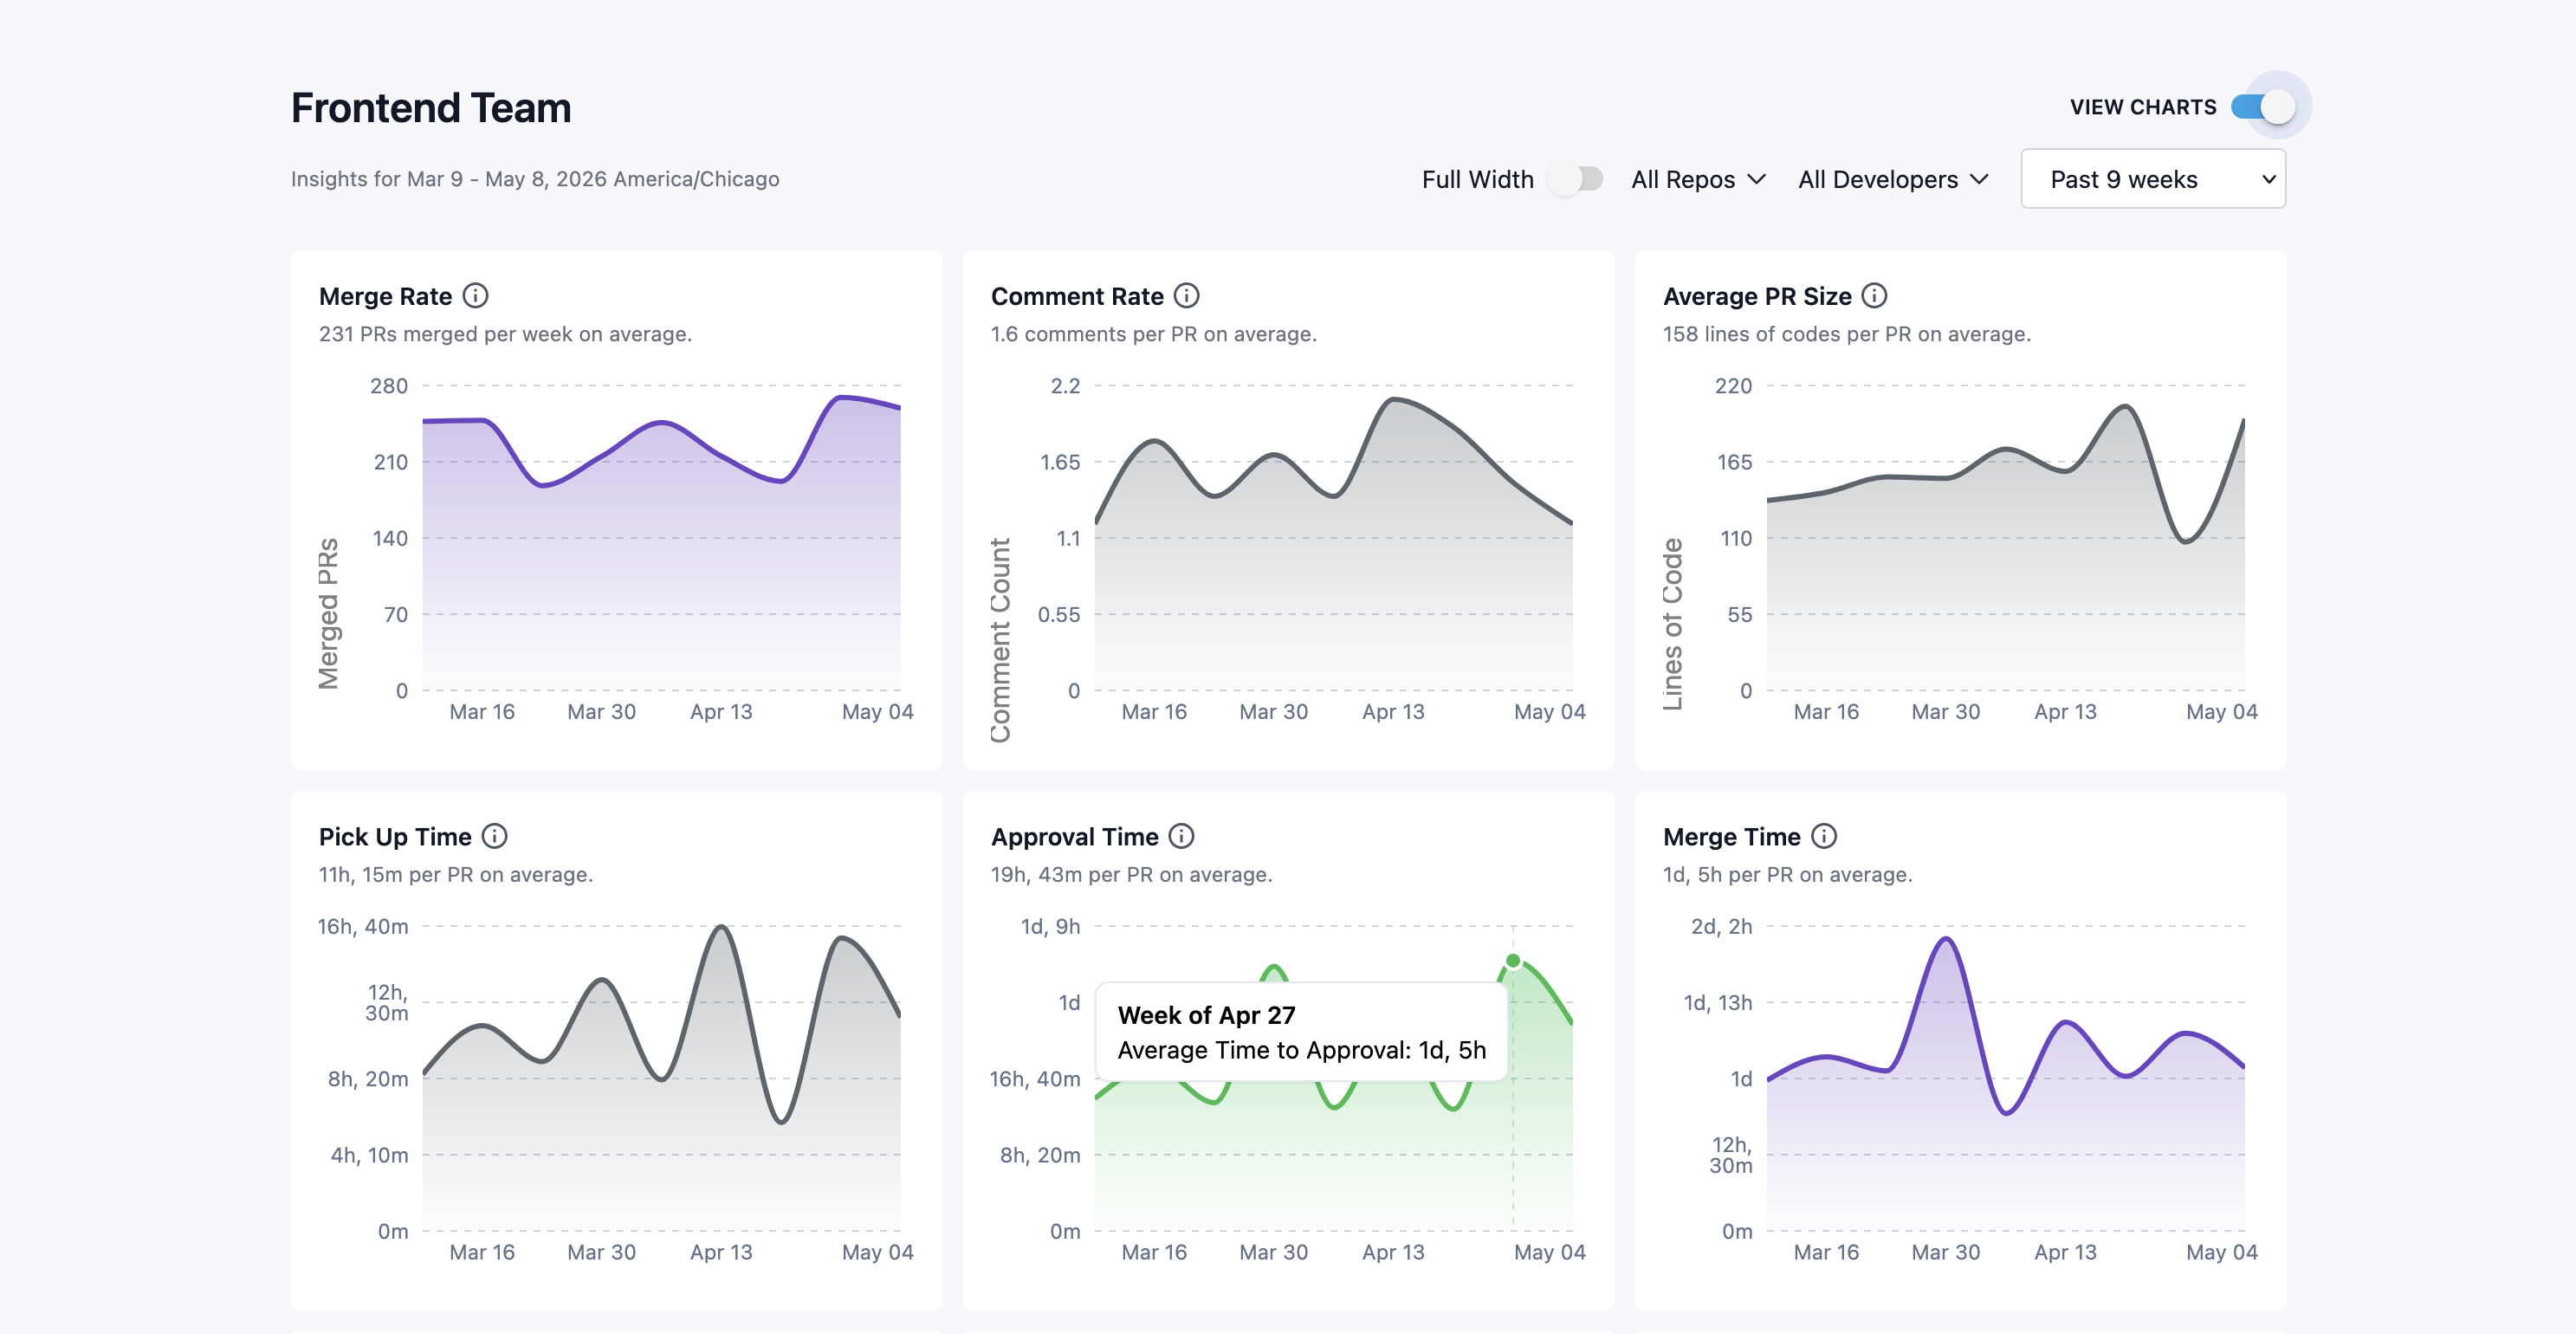Image resolution: width=2576 pixels, height=1334 pixels.
Task: Click '231 PRs merged per week on average.'
Action: pyautogui.click(x=505, y=334)
